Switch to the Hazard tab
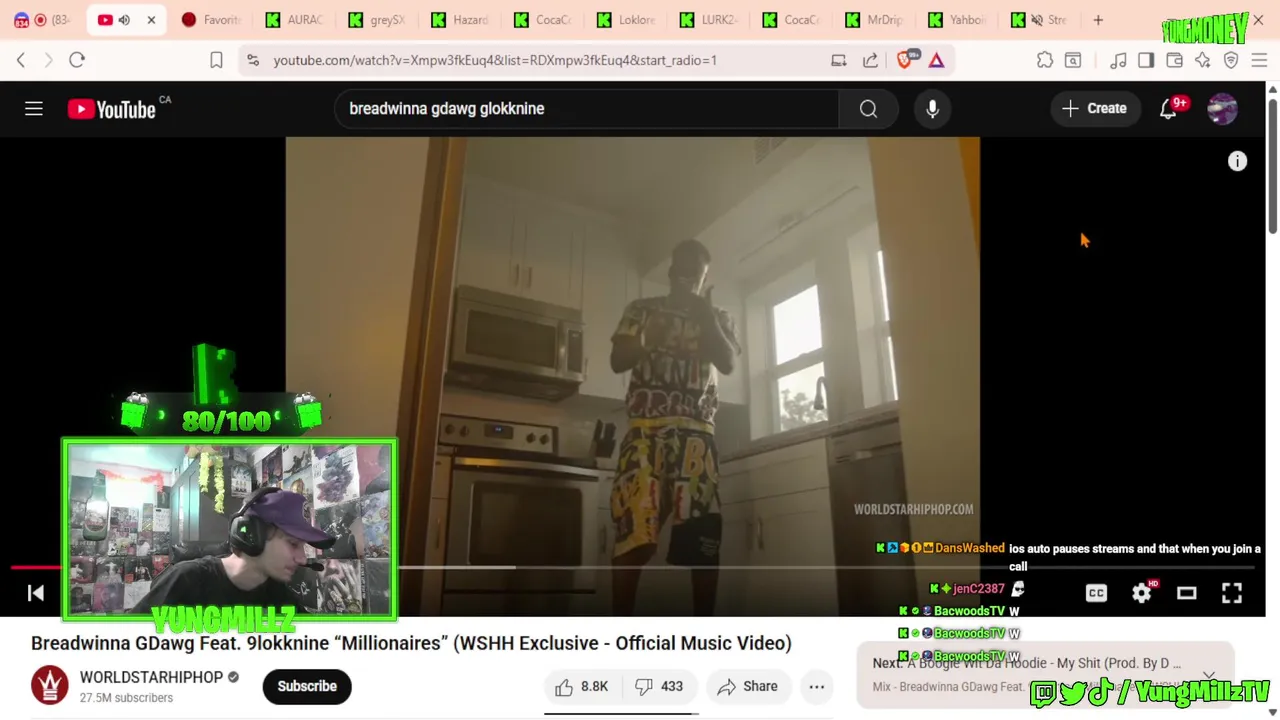 point(461,20)
